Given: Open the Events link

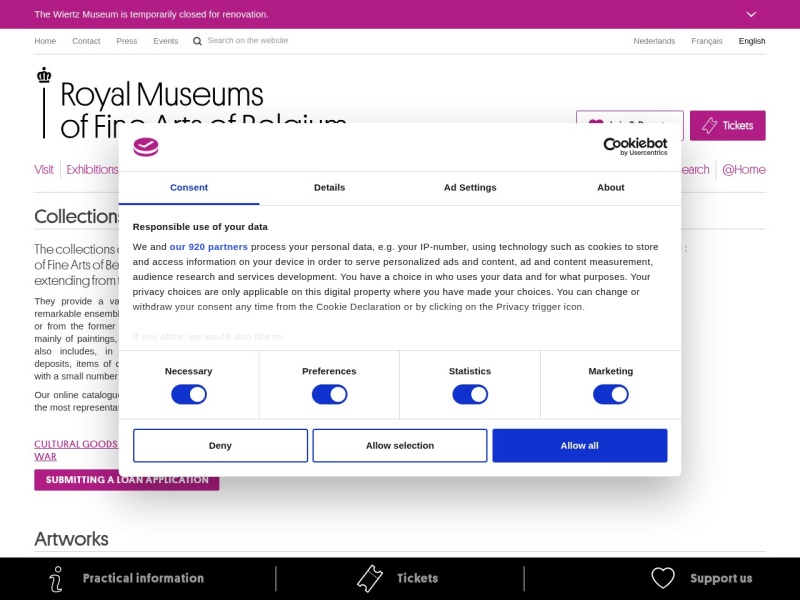Looking at the screenshot, I should point(166,41).
